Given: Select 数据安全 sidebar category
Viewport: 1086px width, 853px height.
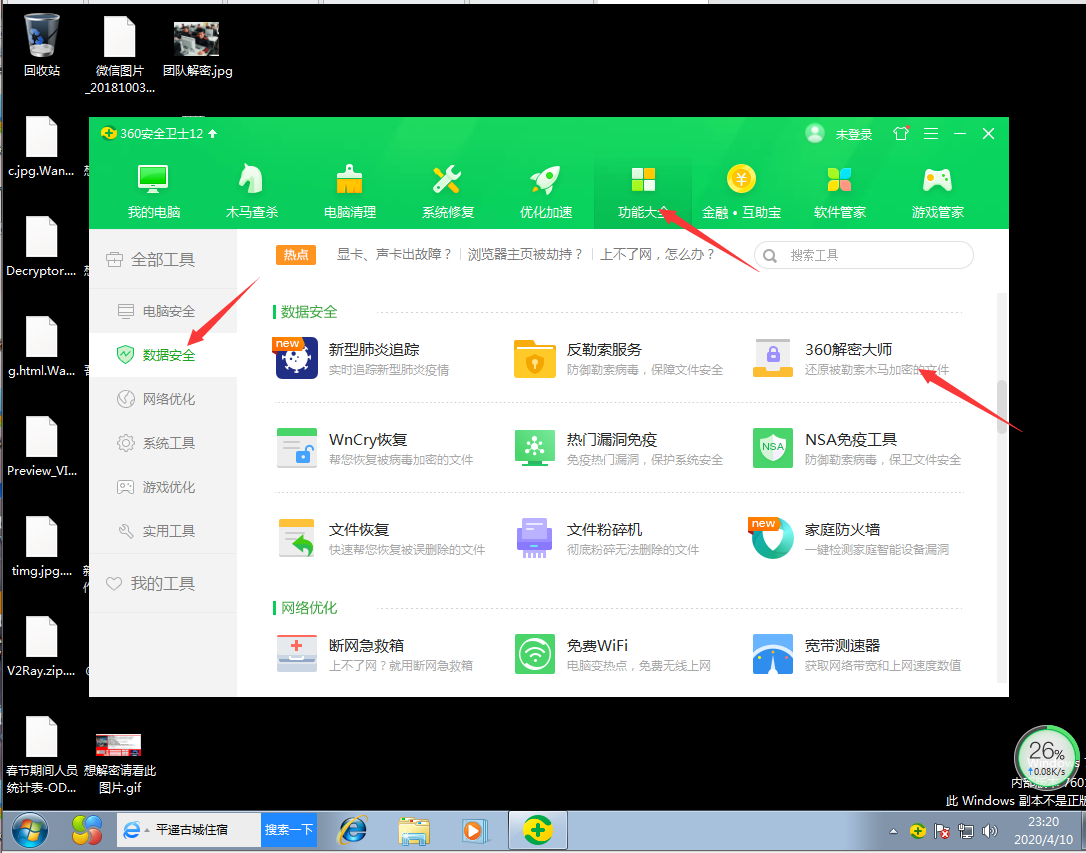Looking at the screenshot, I should pyautogui.click(x=163, y=354).
